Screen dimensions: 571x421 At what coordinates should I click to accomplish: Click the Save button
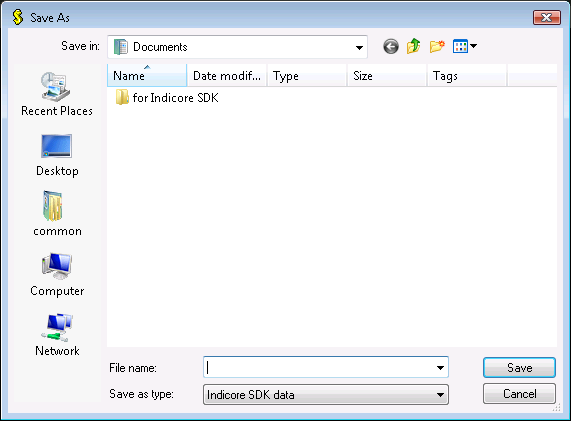pos(519,367)
